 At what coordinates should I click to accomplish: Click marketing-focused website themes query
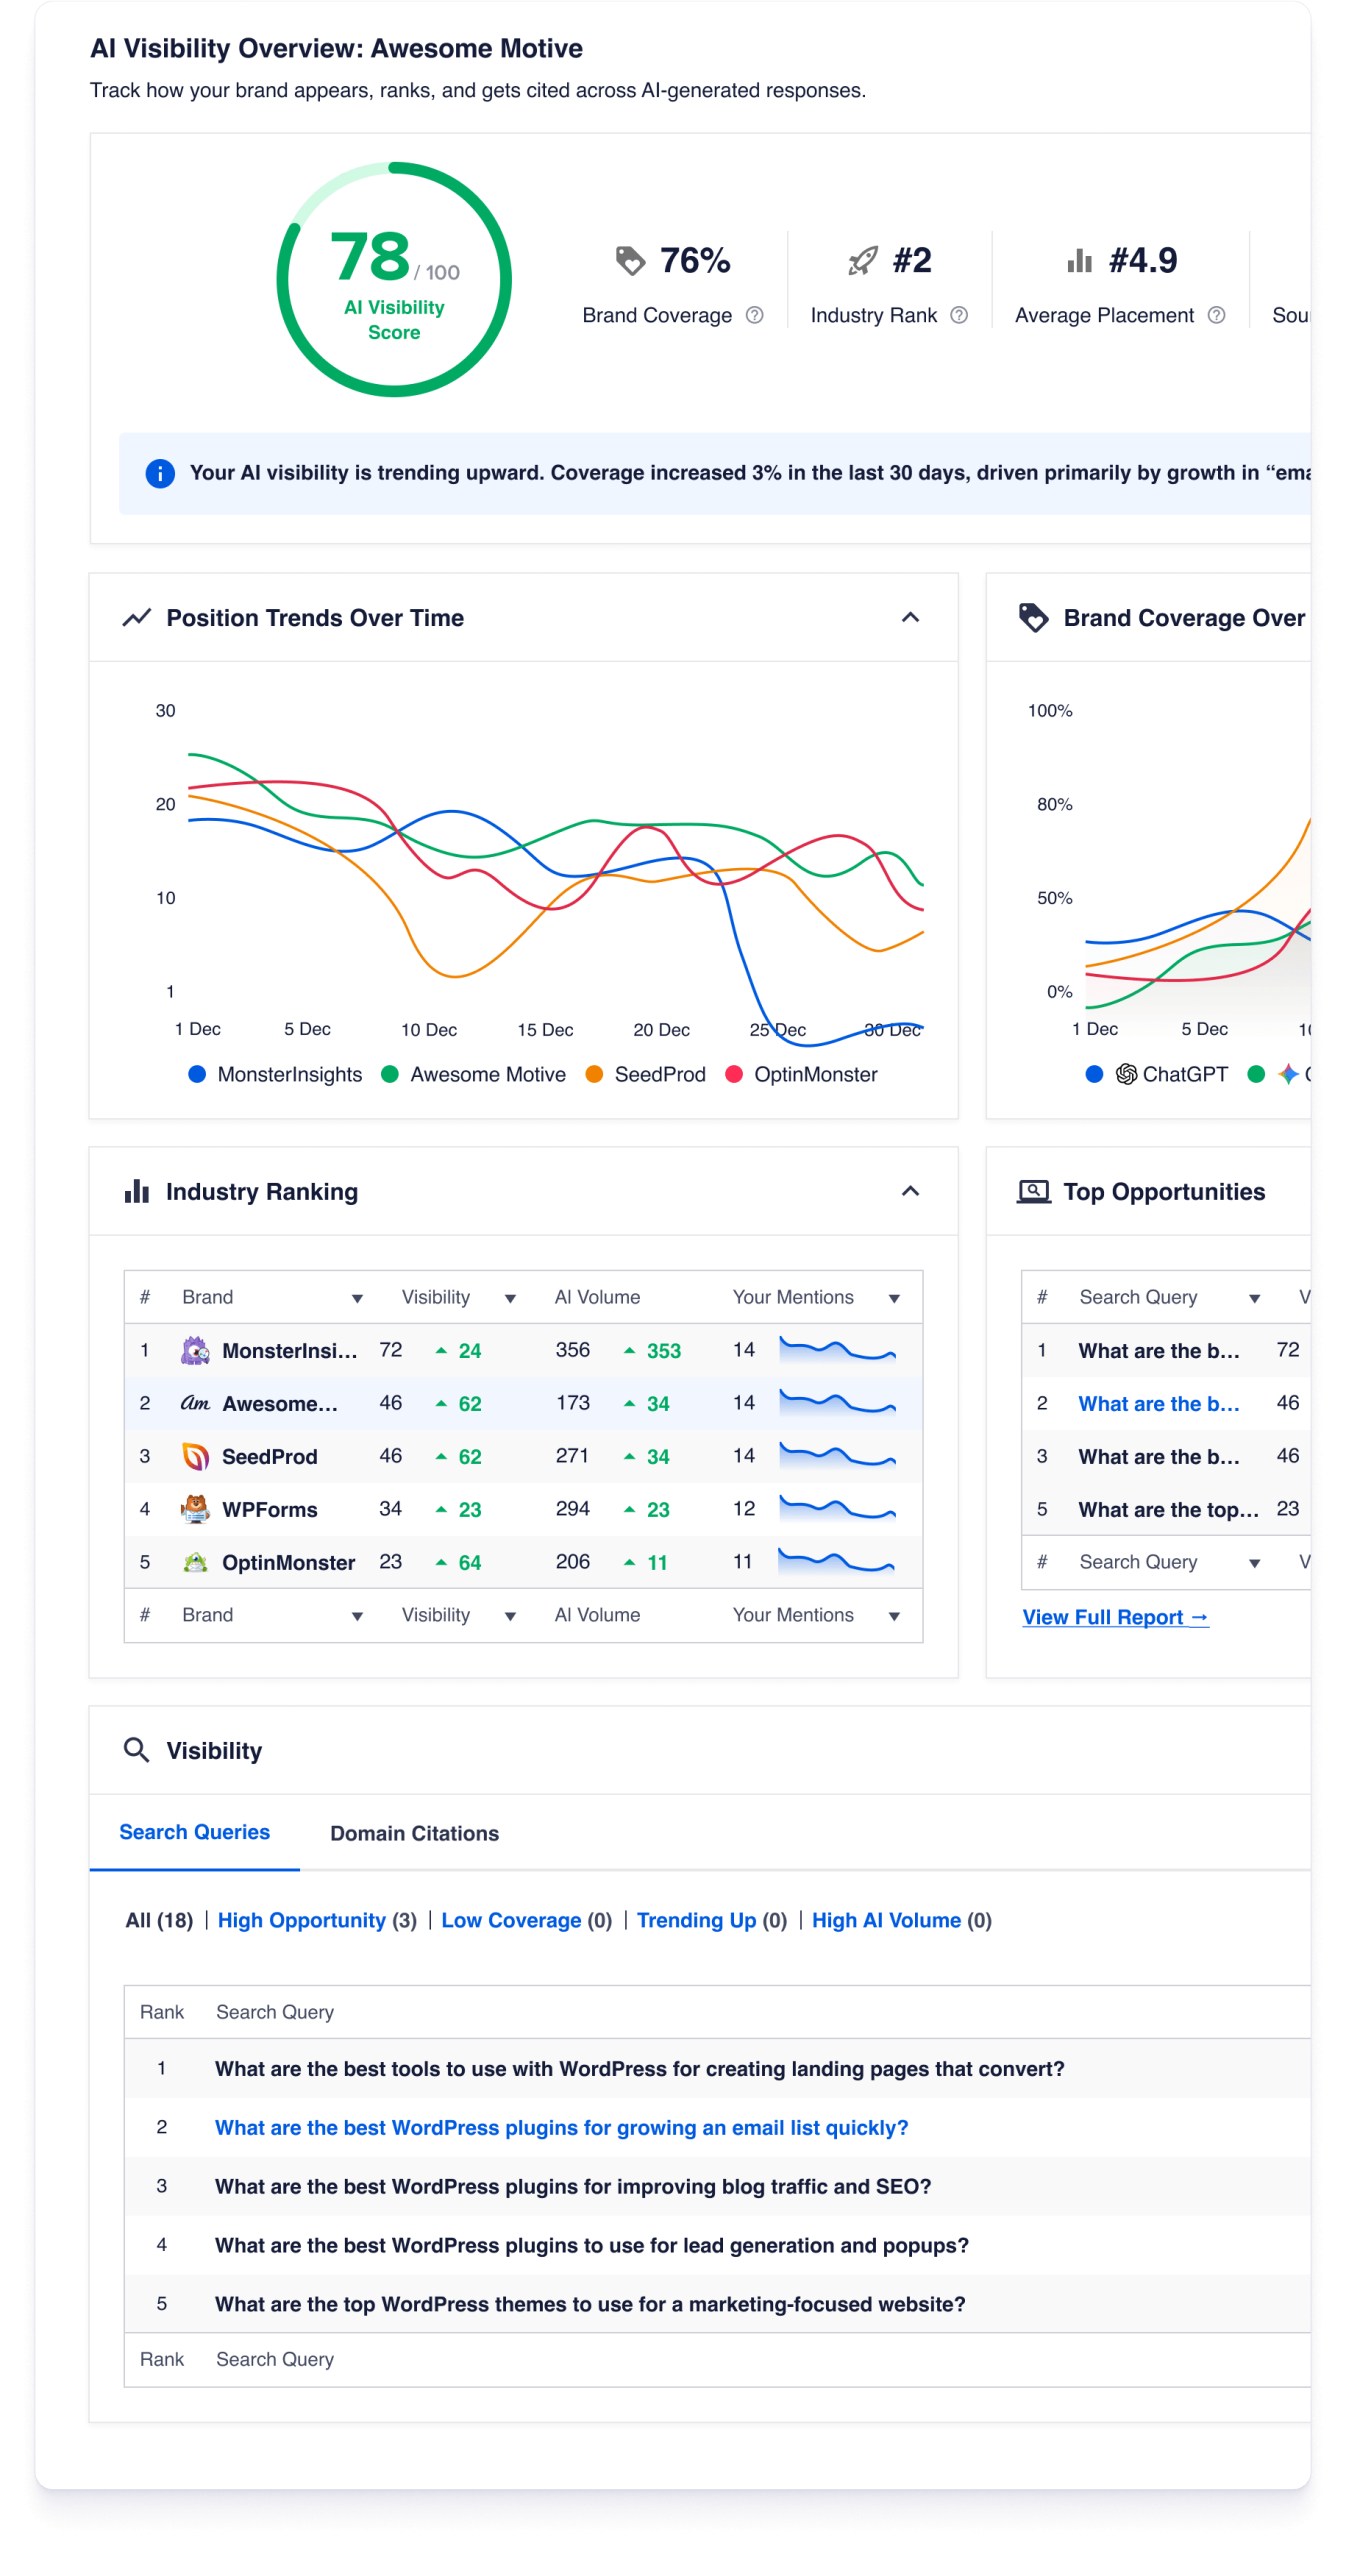pos(589,2304)
